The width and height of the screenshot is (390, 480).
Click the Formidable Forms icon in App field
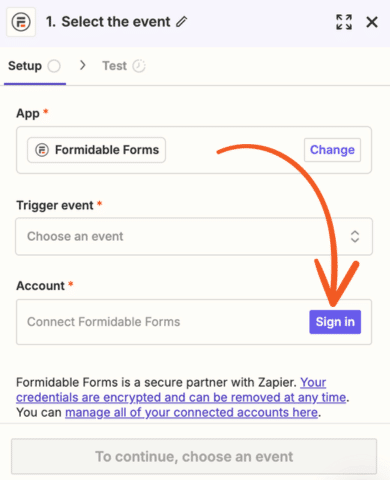pyautogui.click(x=42, y=150)
